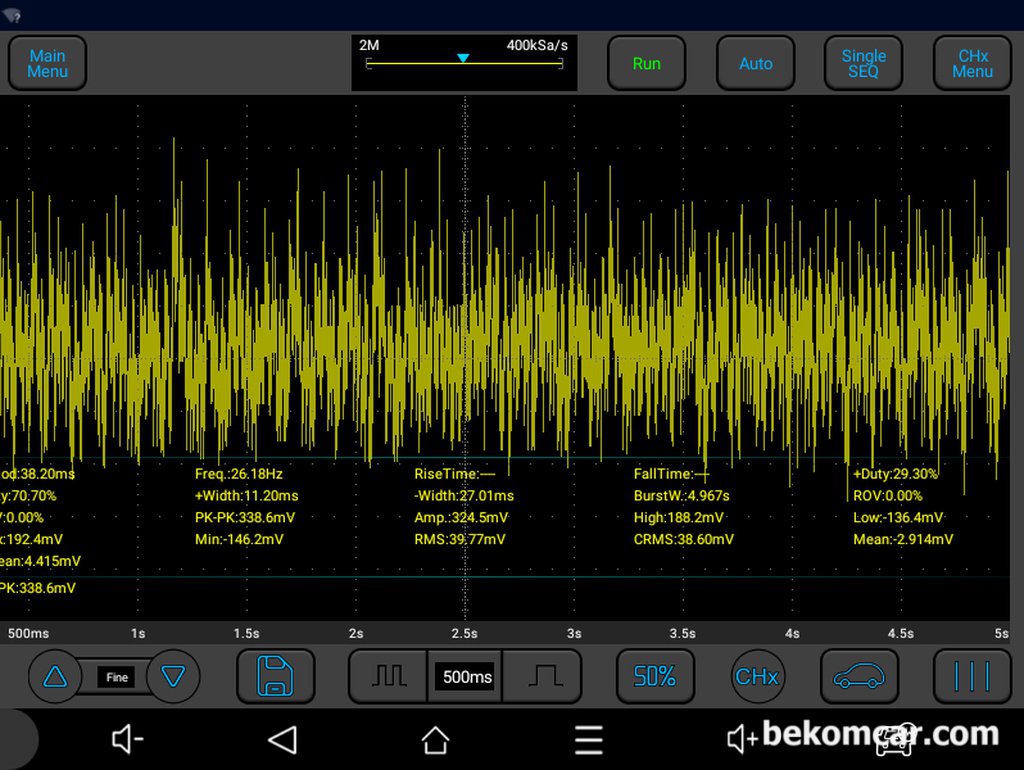Tap the down triangle adjustment button
The image size is (1024, 770).
[173, 677]
